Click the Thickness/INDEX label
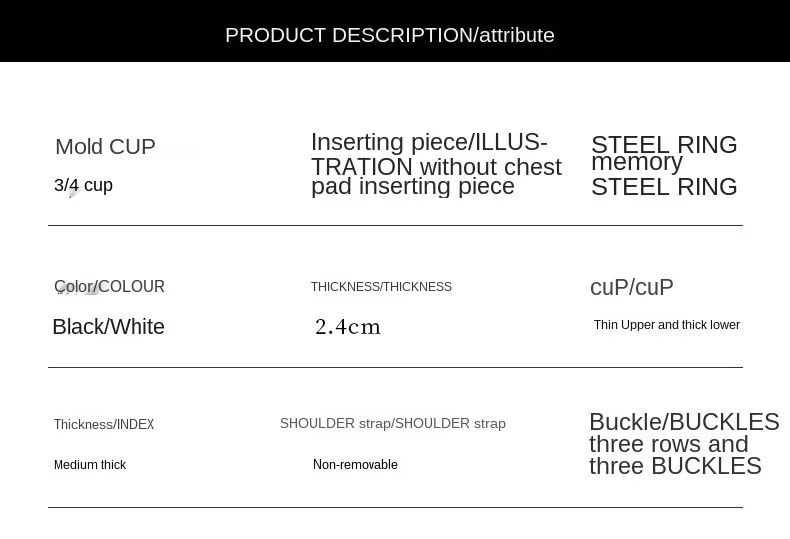Screen dimensions: 790x539 pyautogui.click(x=104, y=424)
